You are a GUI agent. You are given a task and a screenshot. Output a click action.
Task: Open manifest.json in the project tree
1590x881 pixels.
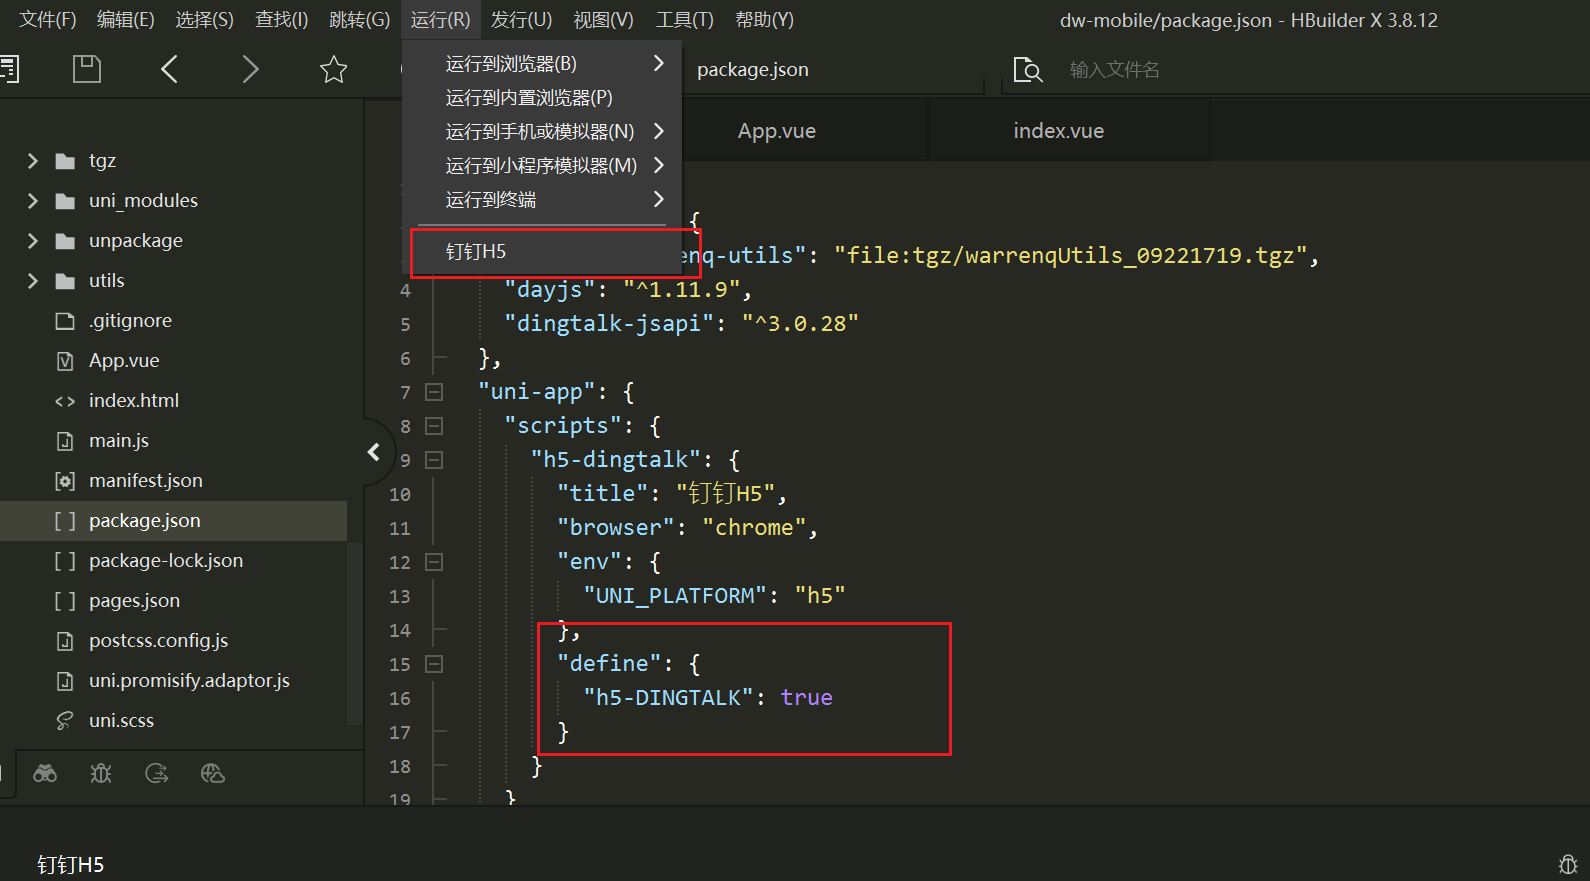(145, 481)
